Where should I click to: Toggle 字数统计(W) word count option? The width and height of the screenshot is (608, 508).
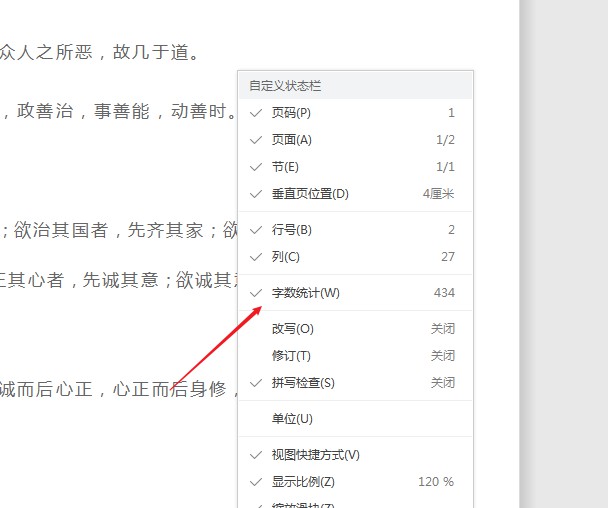(x=355, y=293)
